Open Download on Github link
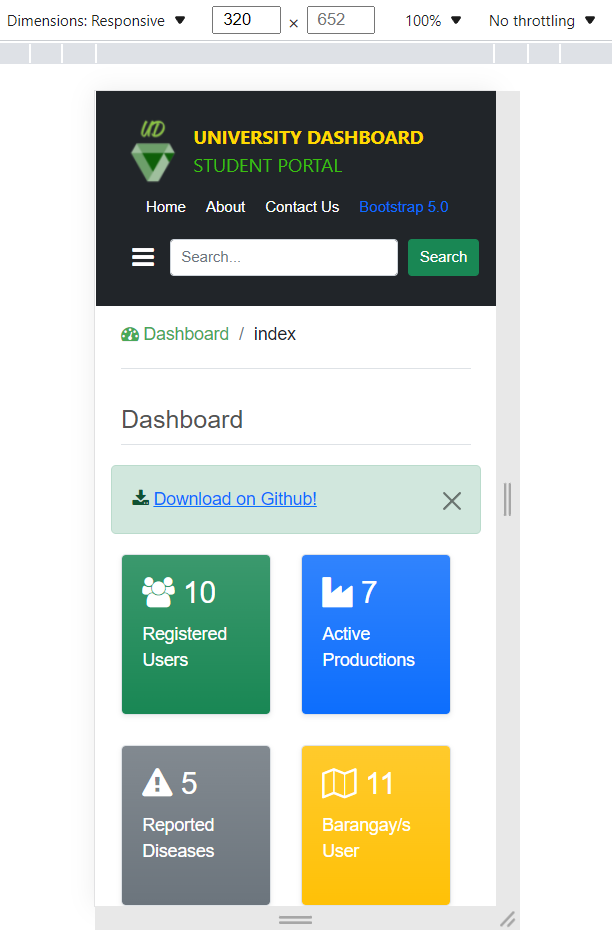This screenshot has width=612, height=930. [x=235, y=499]
